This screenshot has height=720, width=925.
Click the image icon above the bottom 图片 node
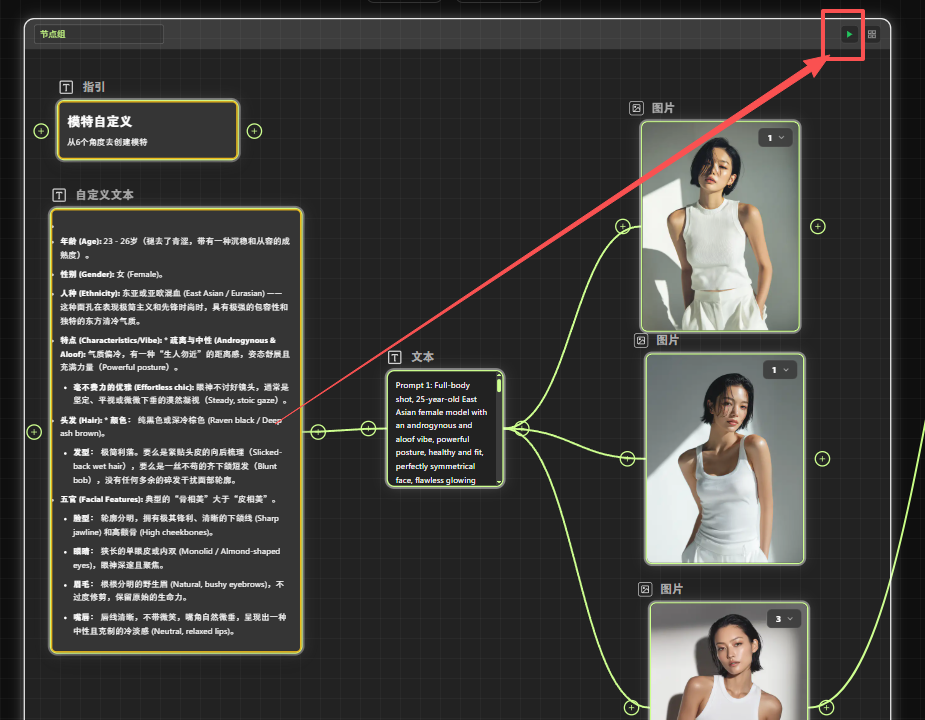(645, 589)
